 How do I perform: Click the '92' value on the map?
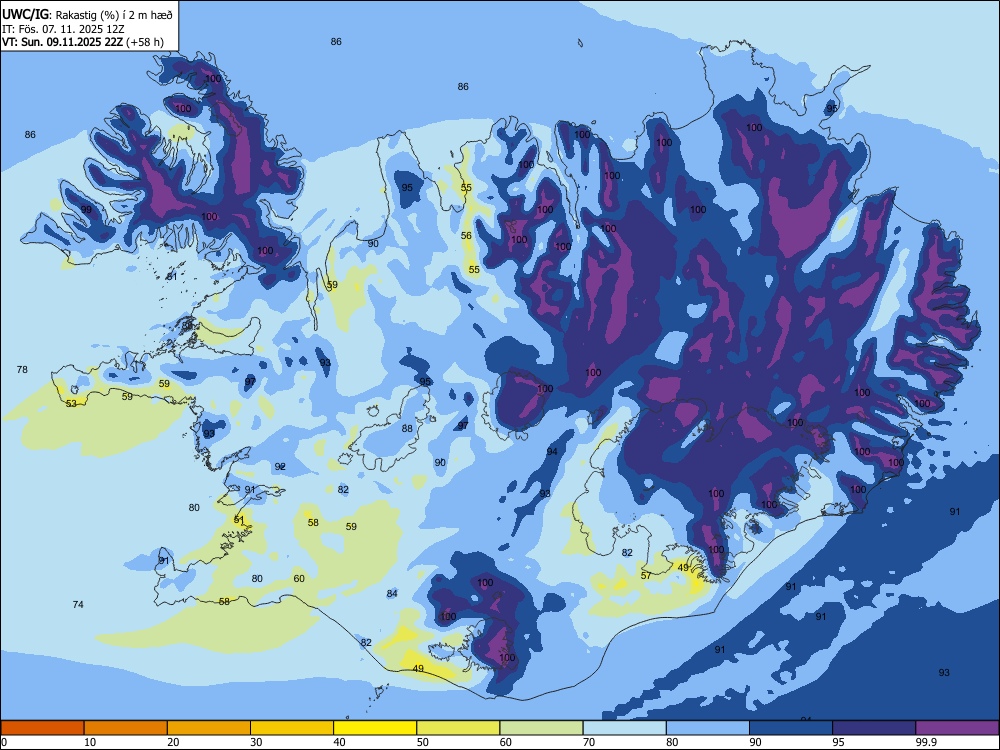coord(280,467)
